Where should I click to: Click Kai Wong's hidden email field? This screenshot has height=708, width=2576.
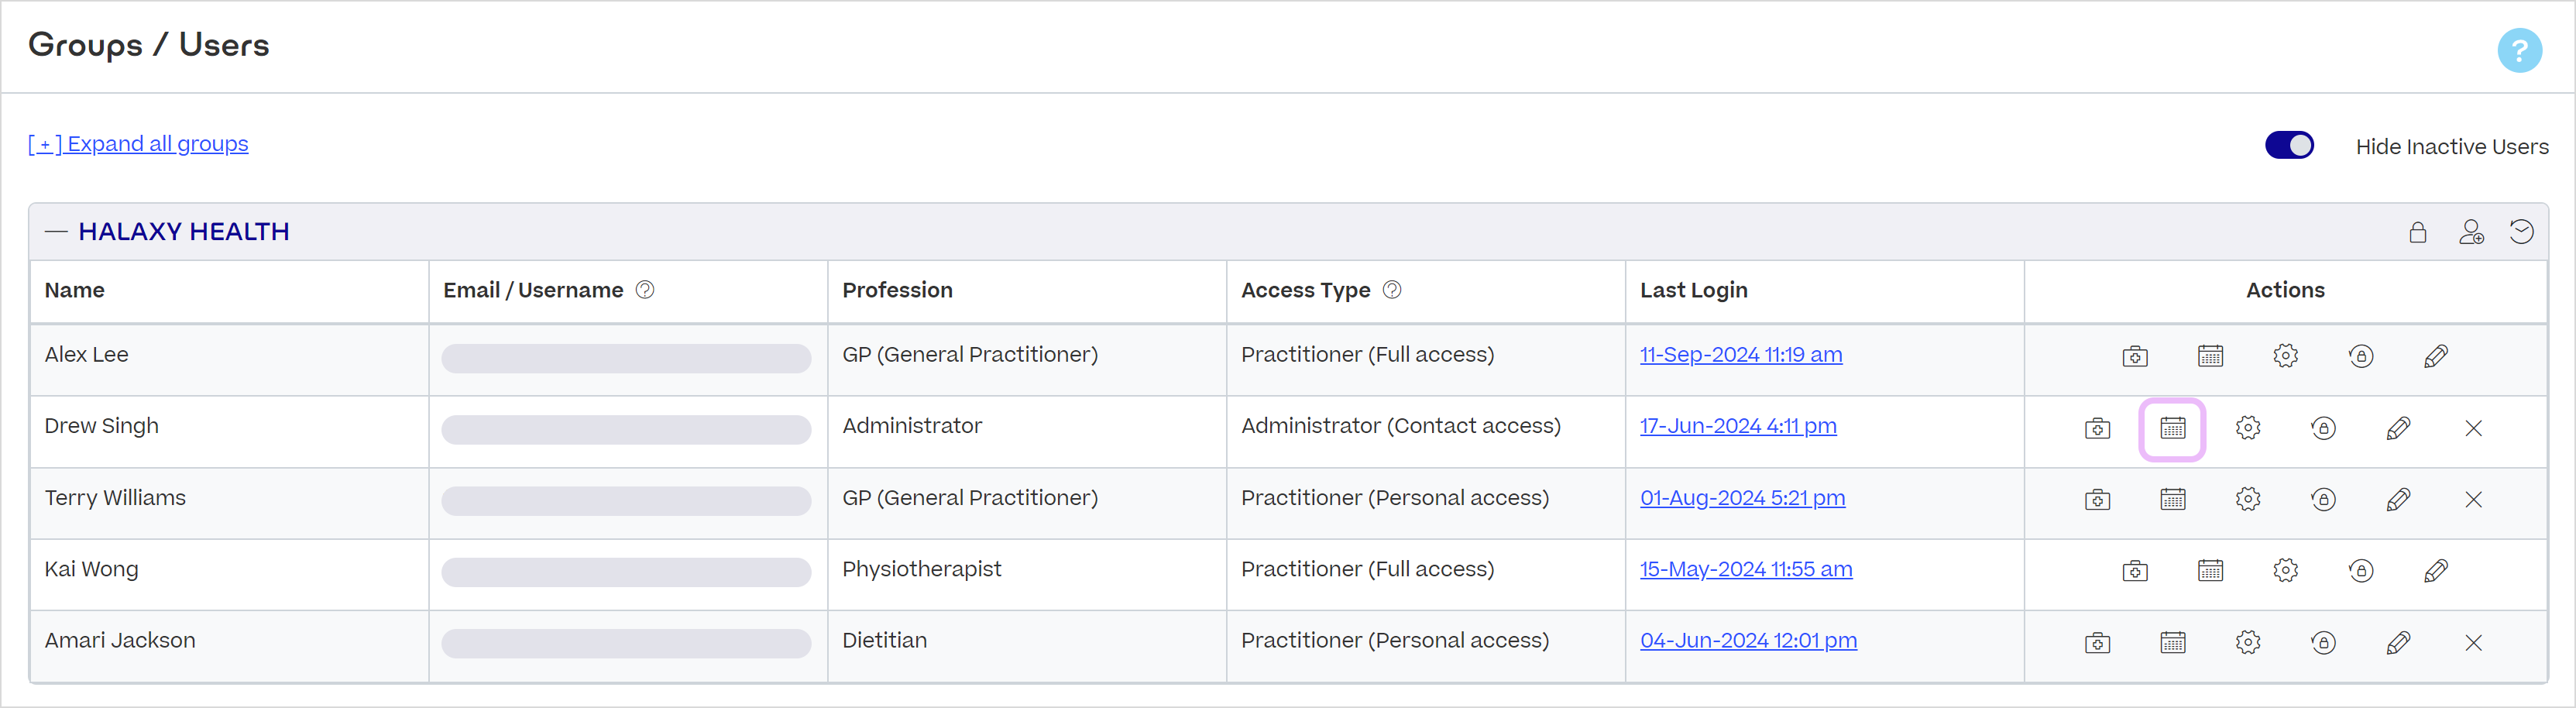(x=627, y=571)
